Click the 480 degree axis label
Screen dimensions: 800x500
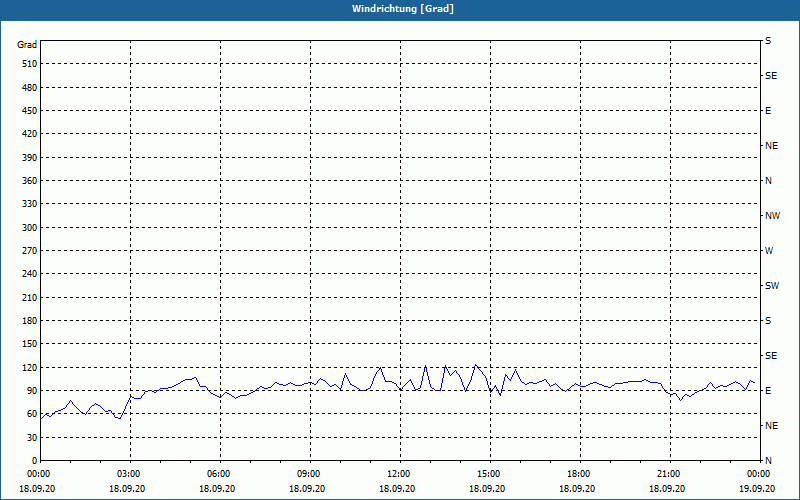(x=30, y=87)
